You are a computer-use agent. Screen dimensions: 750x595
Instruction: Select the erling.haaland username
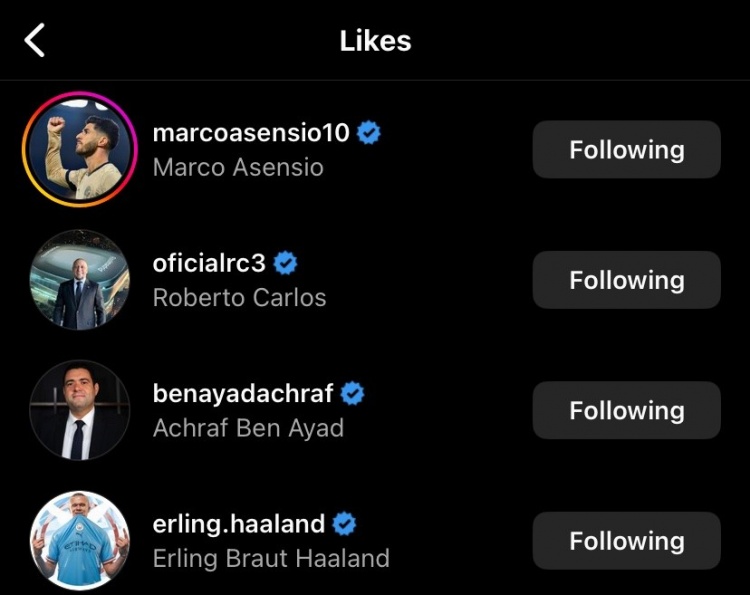(x=239, y=524)
